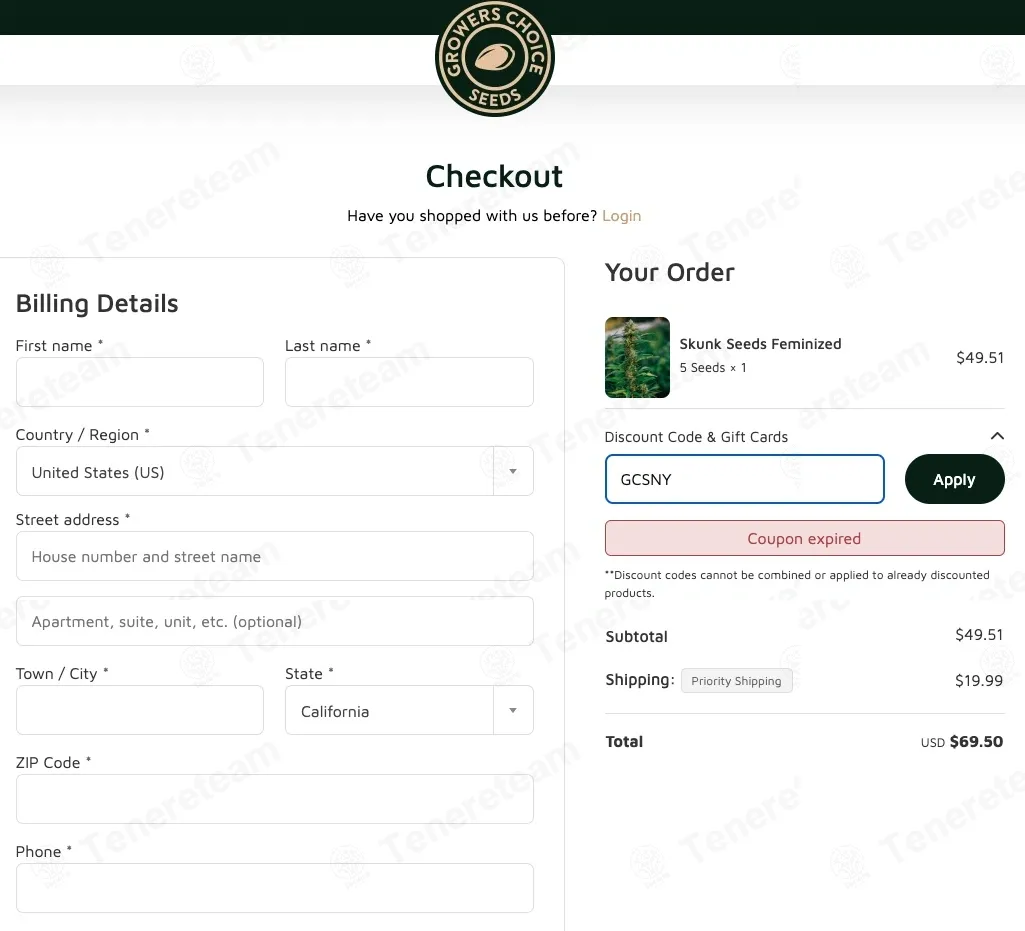Click the Priority Shipping label
The height and width of the screenshot is (931, 1025).
pos(736,681)
